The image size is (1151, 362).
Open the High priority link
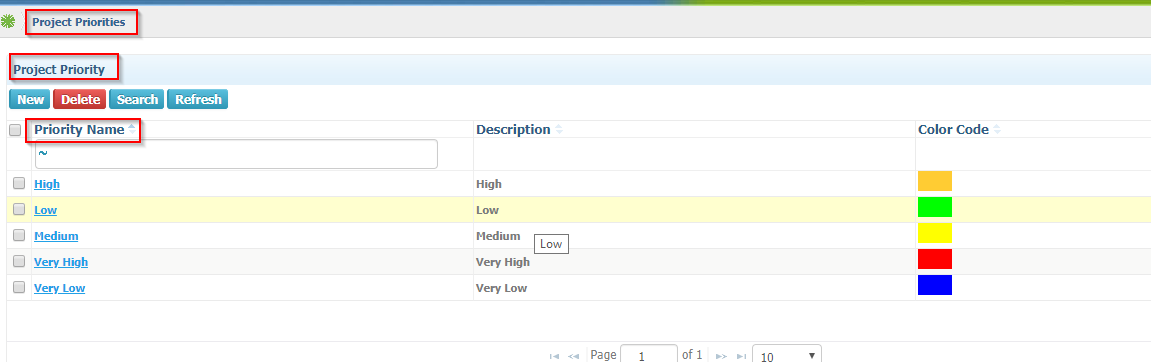[x=47, y=184]
